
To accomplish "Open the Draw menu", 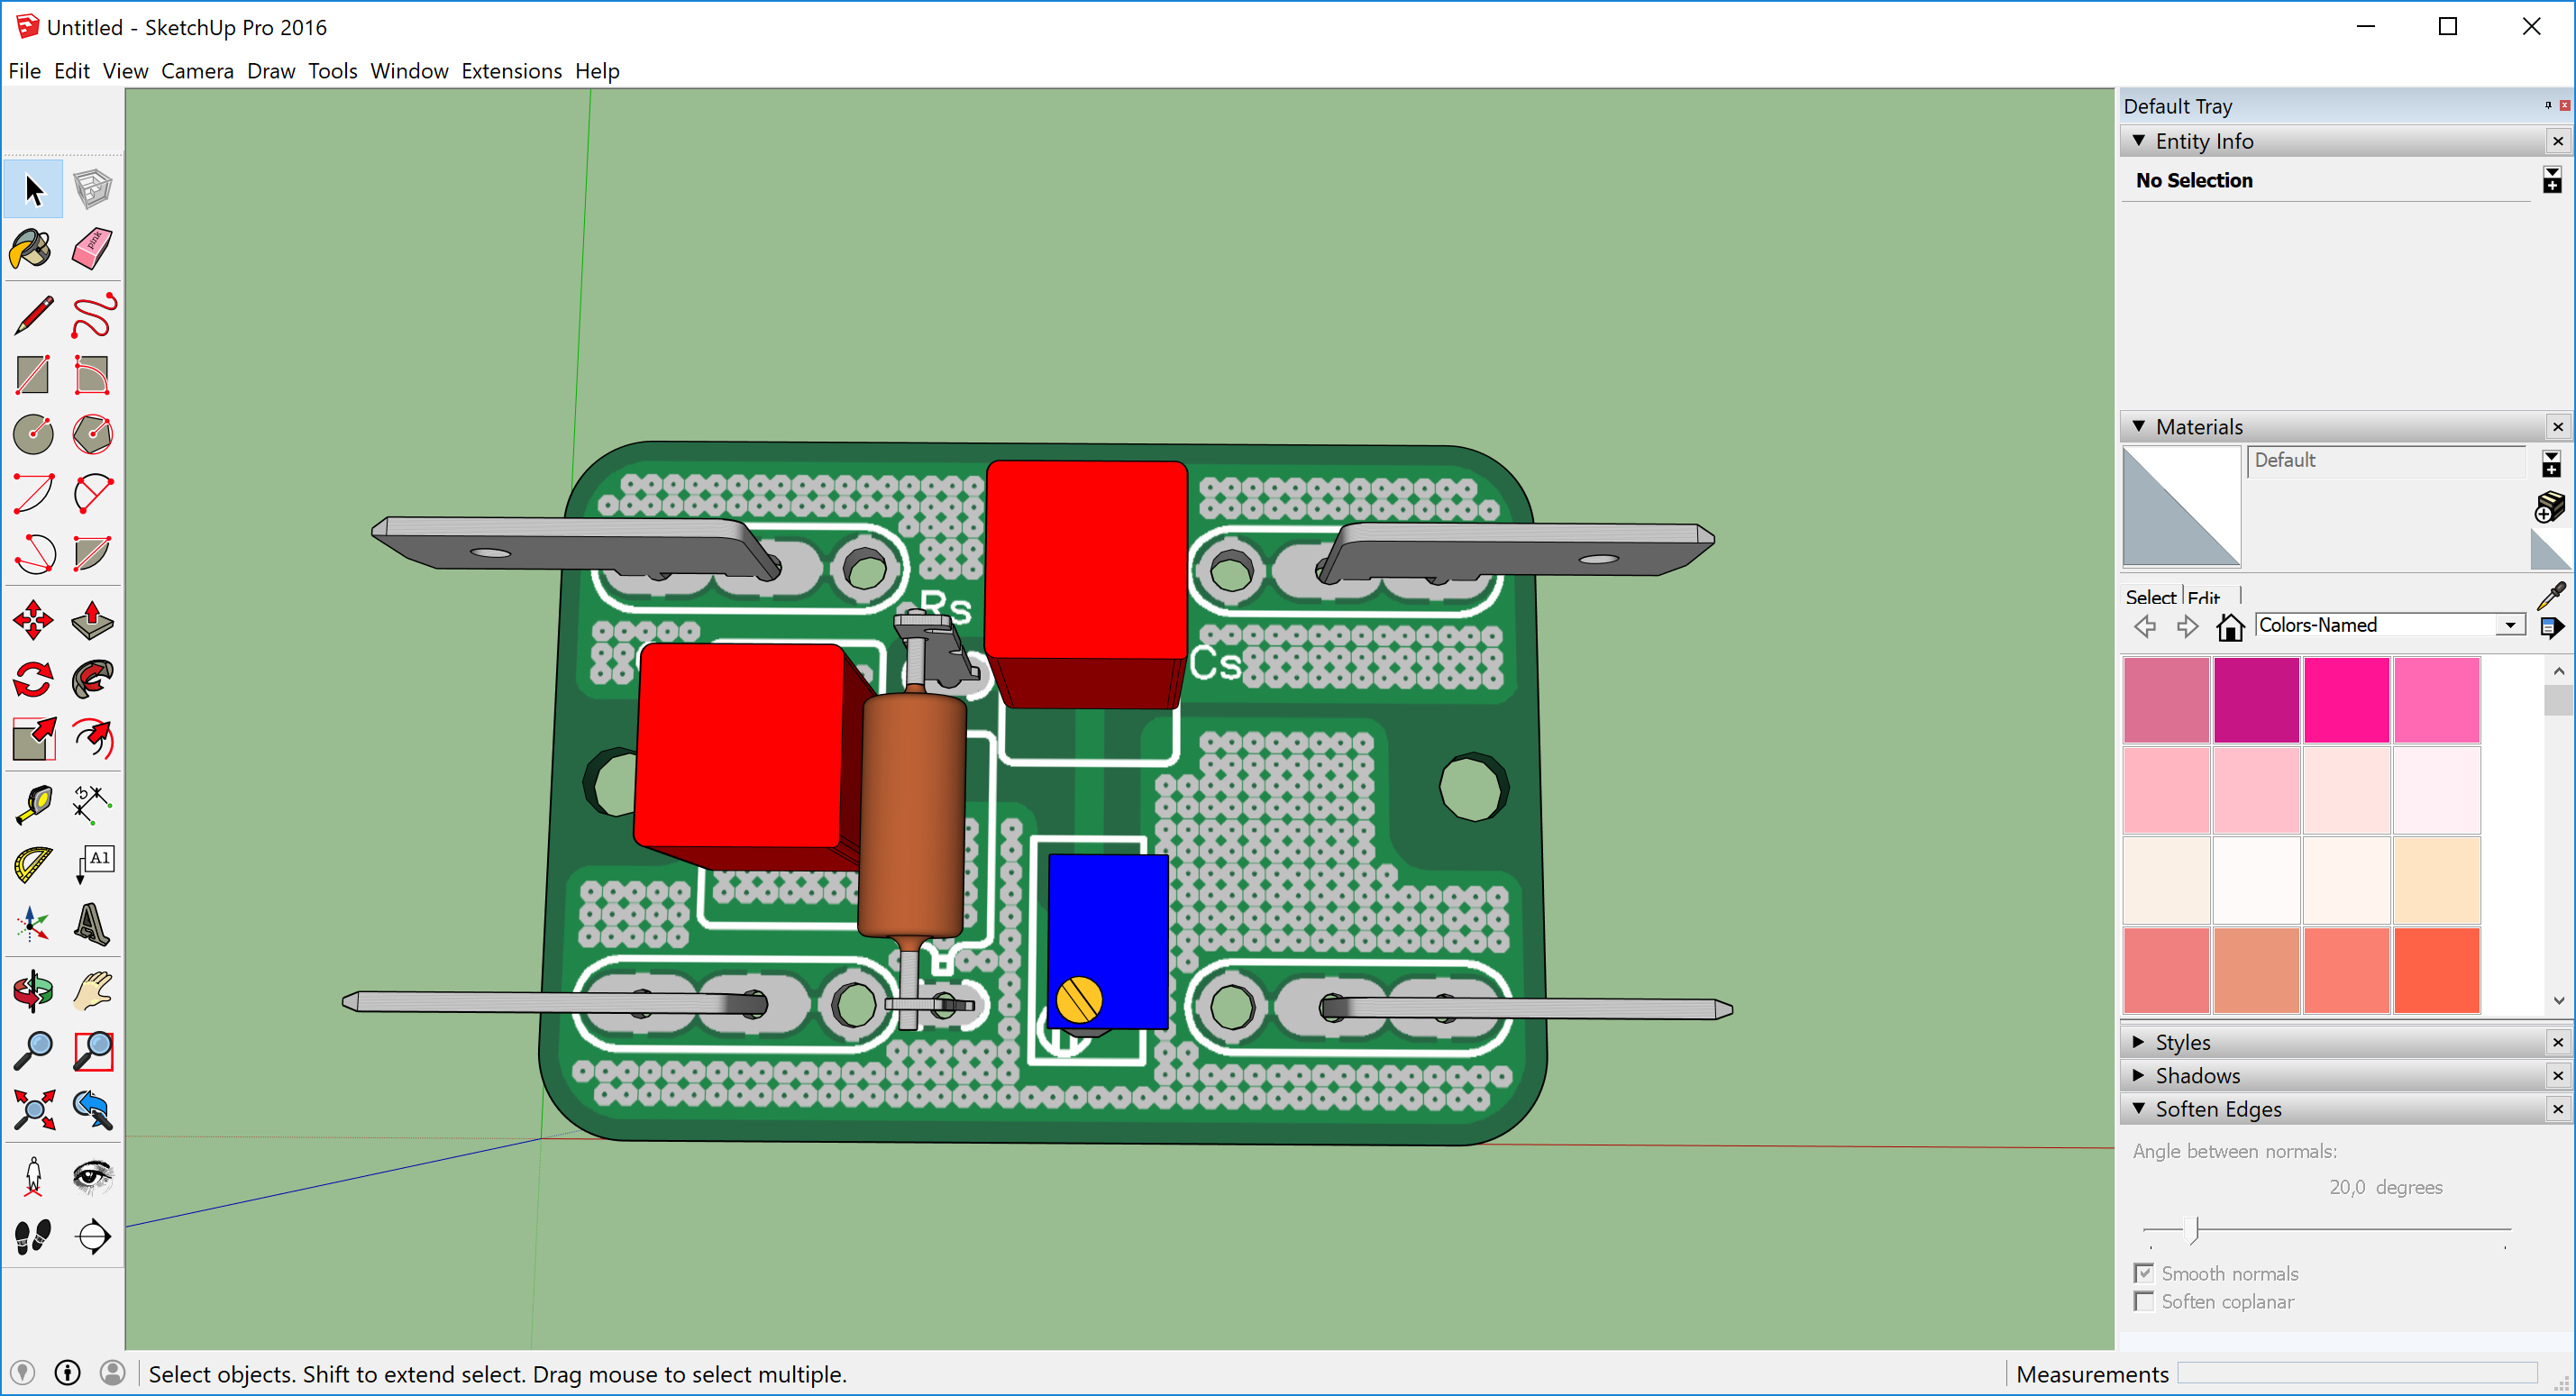I will [x=271, y=71].
